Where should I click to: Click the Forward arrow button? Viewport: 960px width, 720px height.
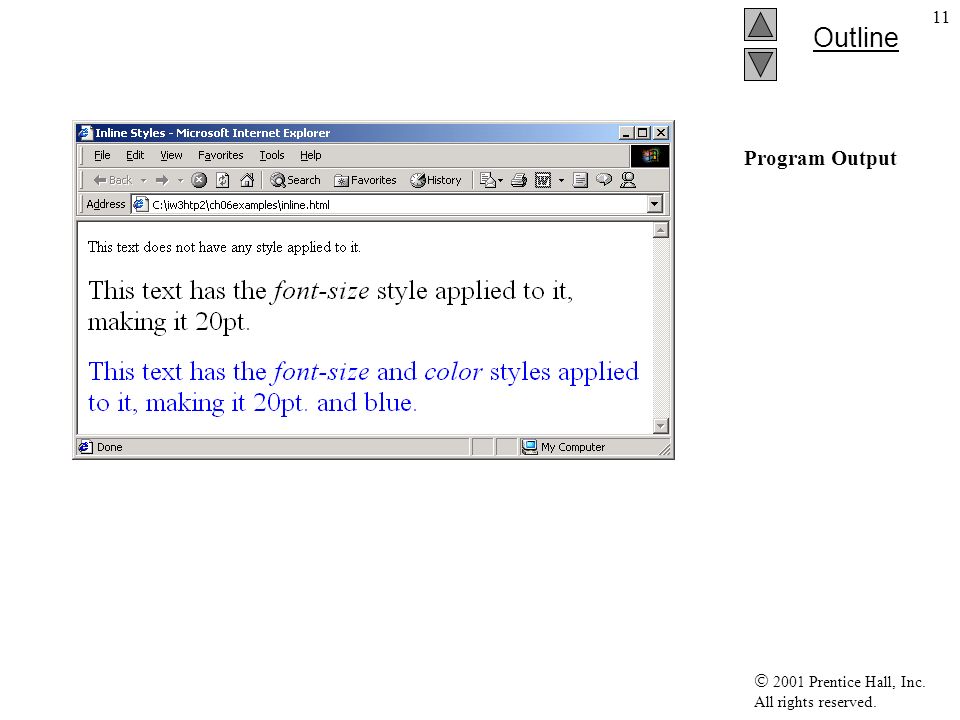(162, 180)
